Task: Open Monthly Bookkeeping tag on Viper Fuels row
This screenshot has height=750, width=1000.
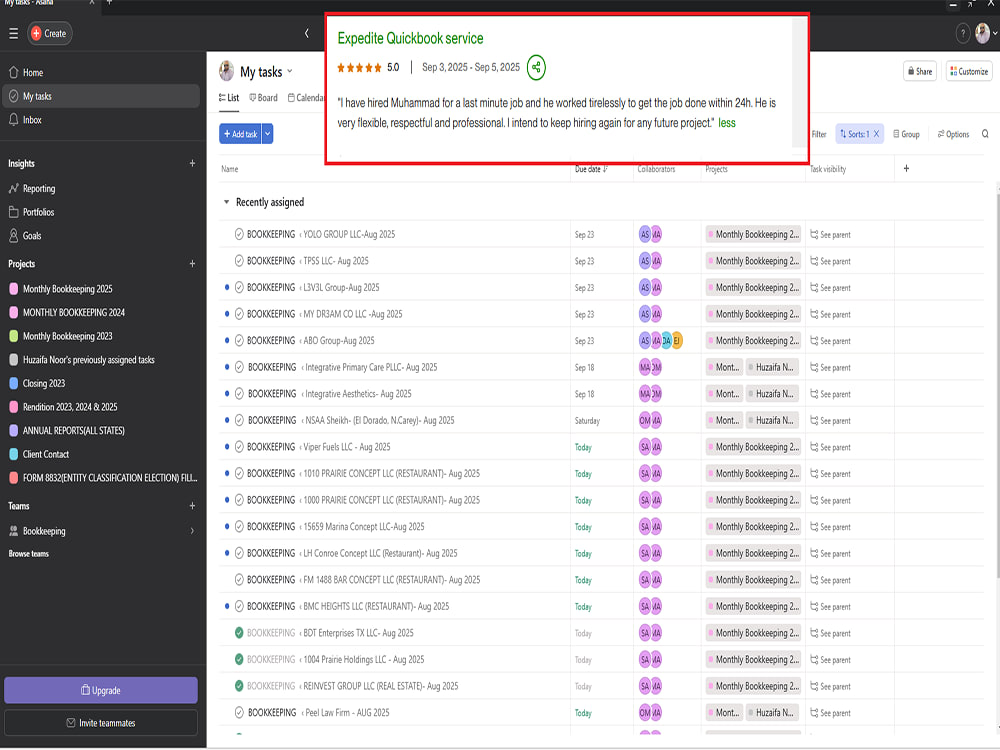Action: click(754, 447)
